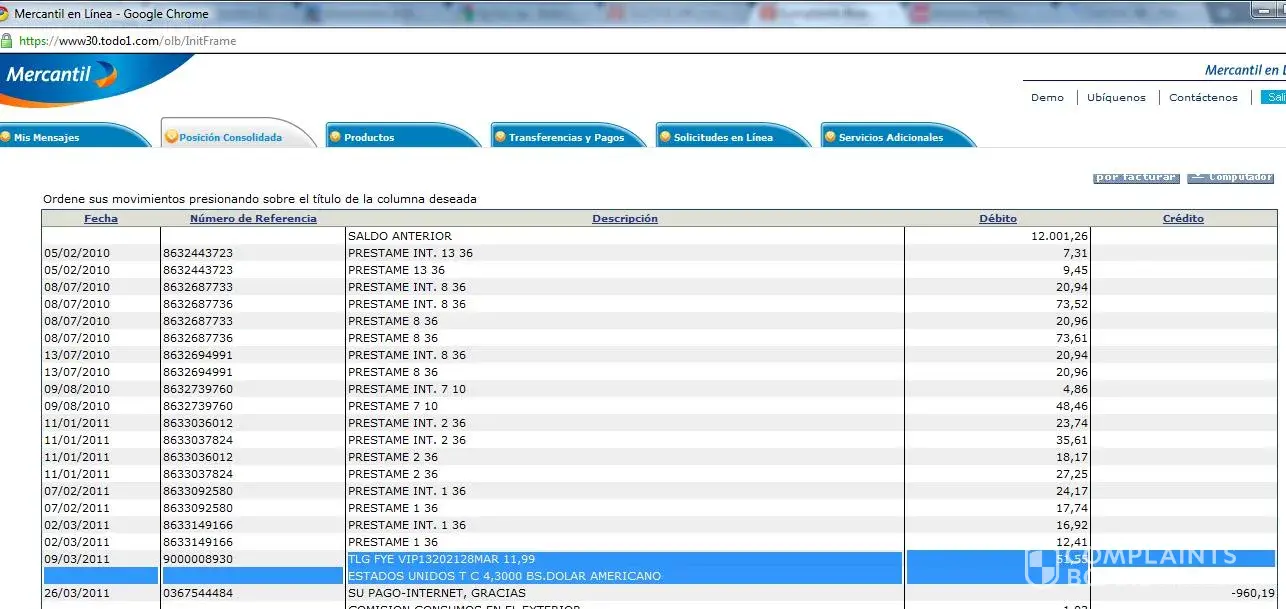Click the 48,46 debit amount

click(1071, 406)
